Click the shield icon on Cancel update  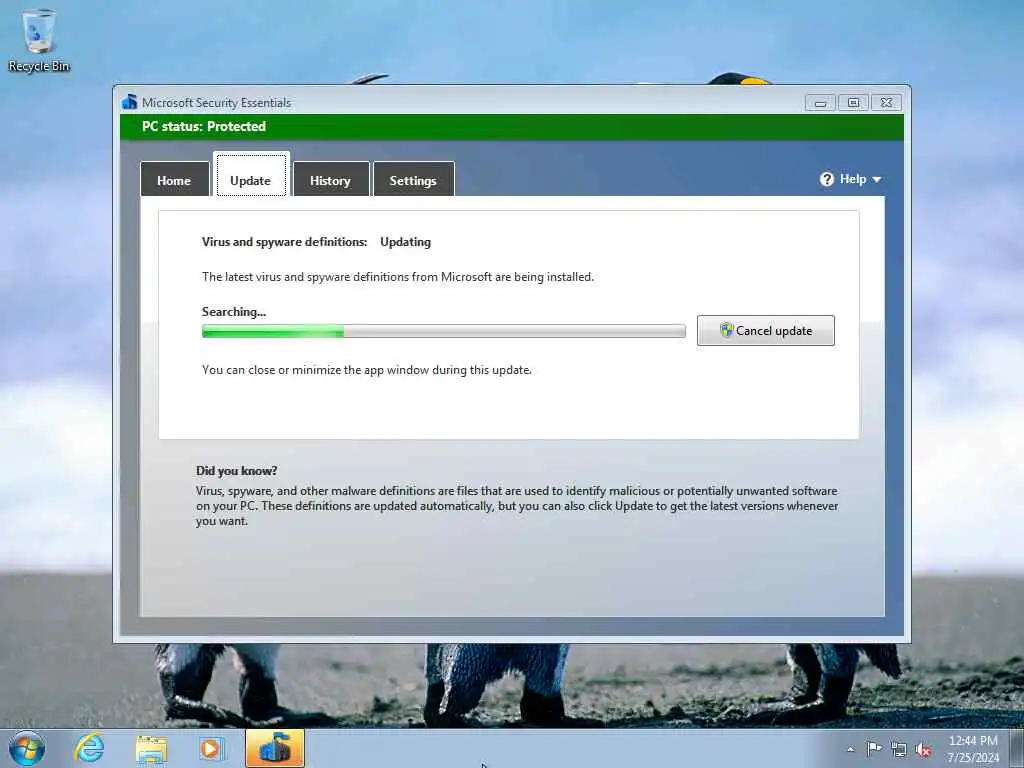point(726,330)
